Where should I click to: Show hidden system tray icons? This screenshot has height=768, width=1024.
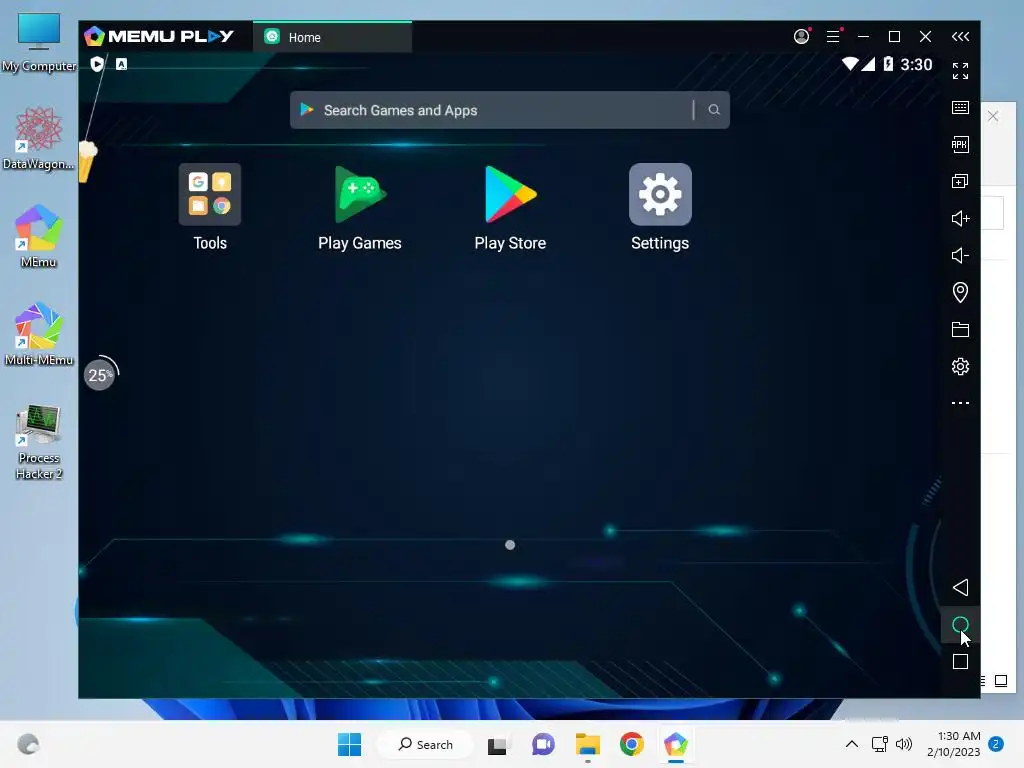852,744
